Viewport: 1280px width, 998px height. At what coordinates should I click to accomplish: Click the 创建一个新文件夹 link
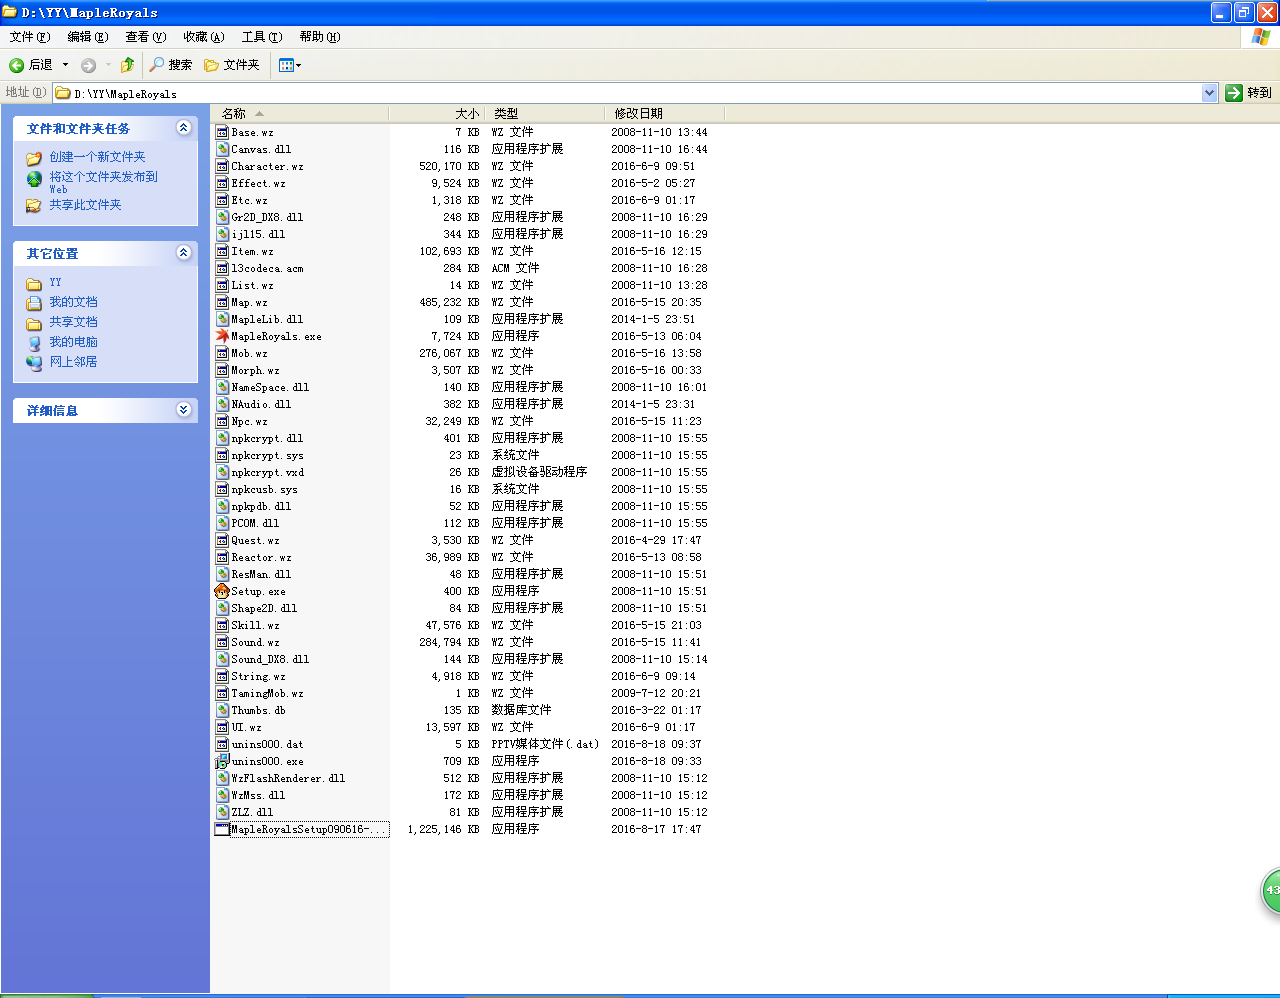[x=97, y=157]
